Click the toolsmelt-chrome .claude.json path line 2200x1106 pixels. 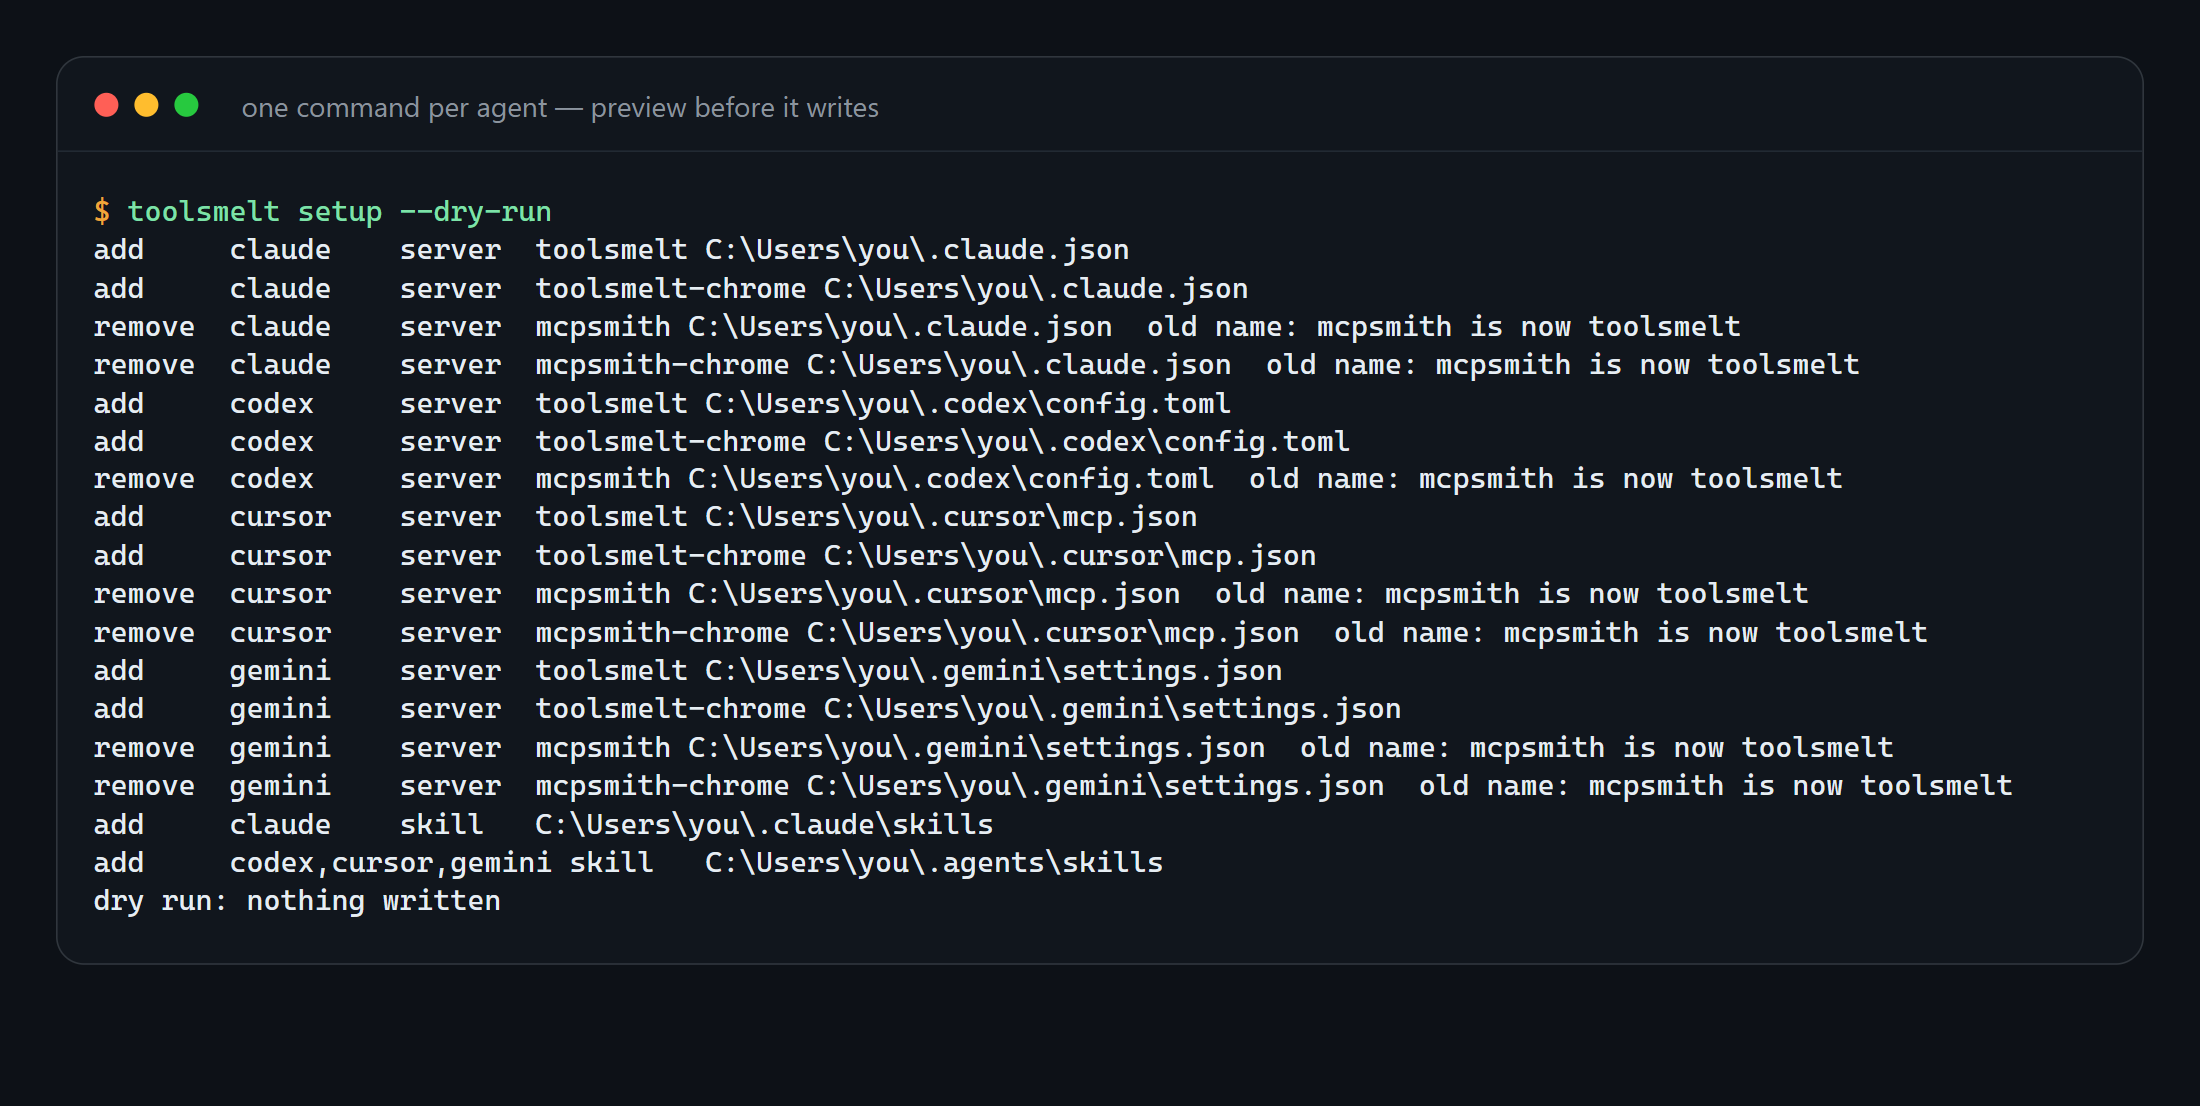click(x=1036, y=289)
